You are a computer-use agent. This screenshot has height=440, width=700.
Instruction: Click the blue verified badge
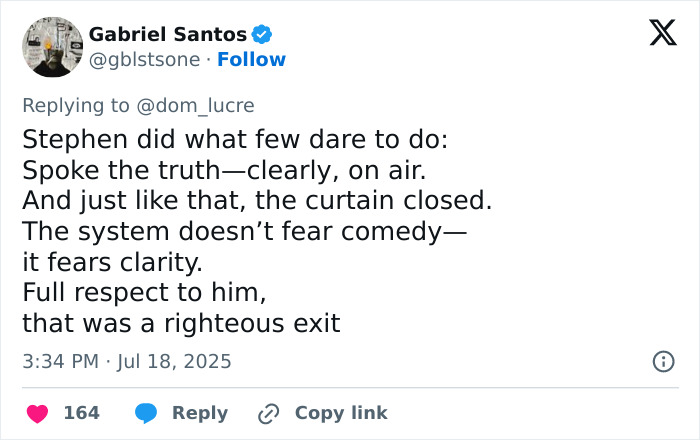tap(262, 35)
